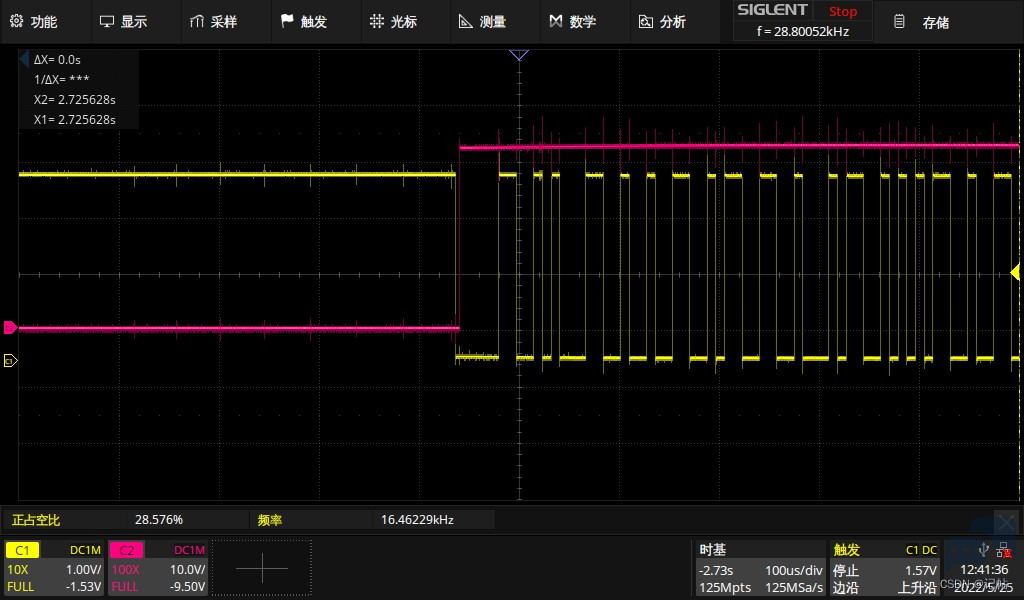
Task: Open the 时基 timebase settings box
Action: (x=760, y=568)
